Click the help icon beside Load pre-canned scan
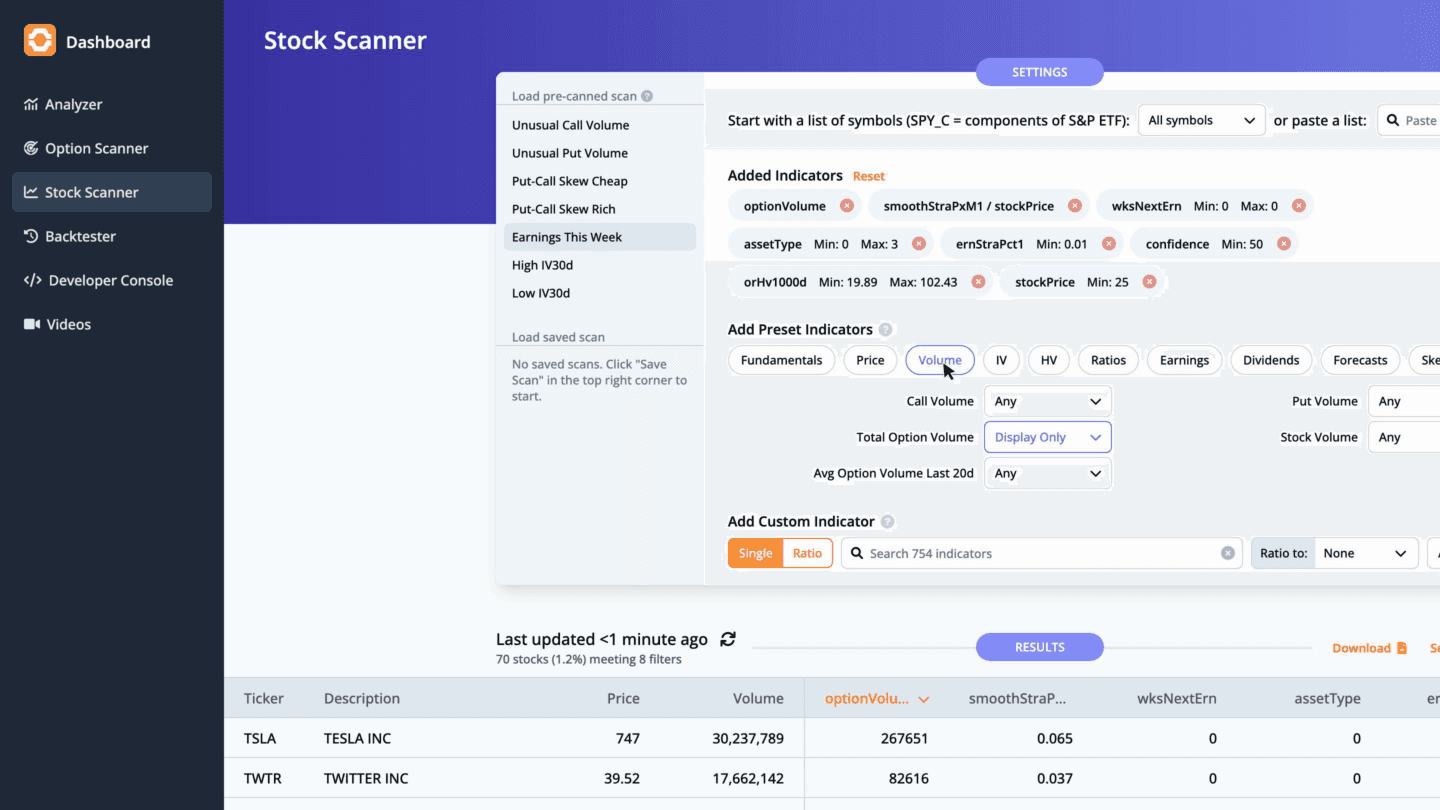The image size is (1440, 810). [647, 96]
